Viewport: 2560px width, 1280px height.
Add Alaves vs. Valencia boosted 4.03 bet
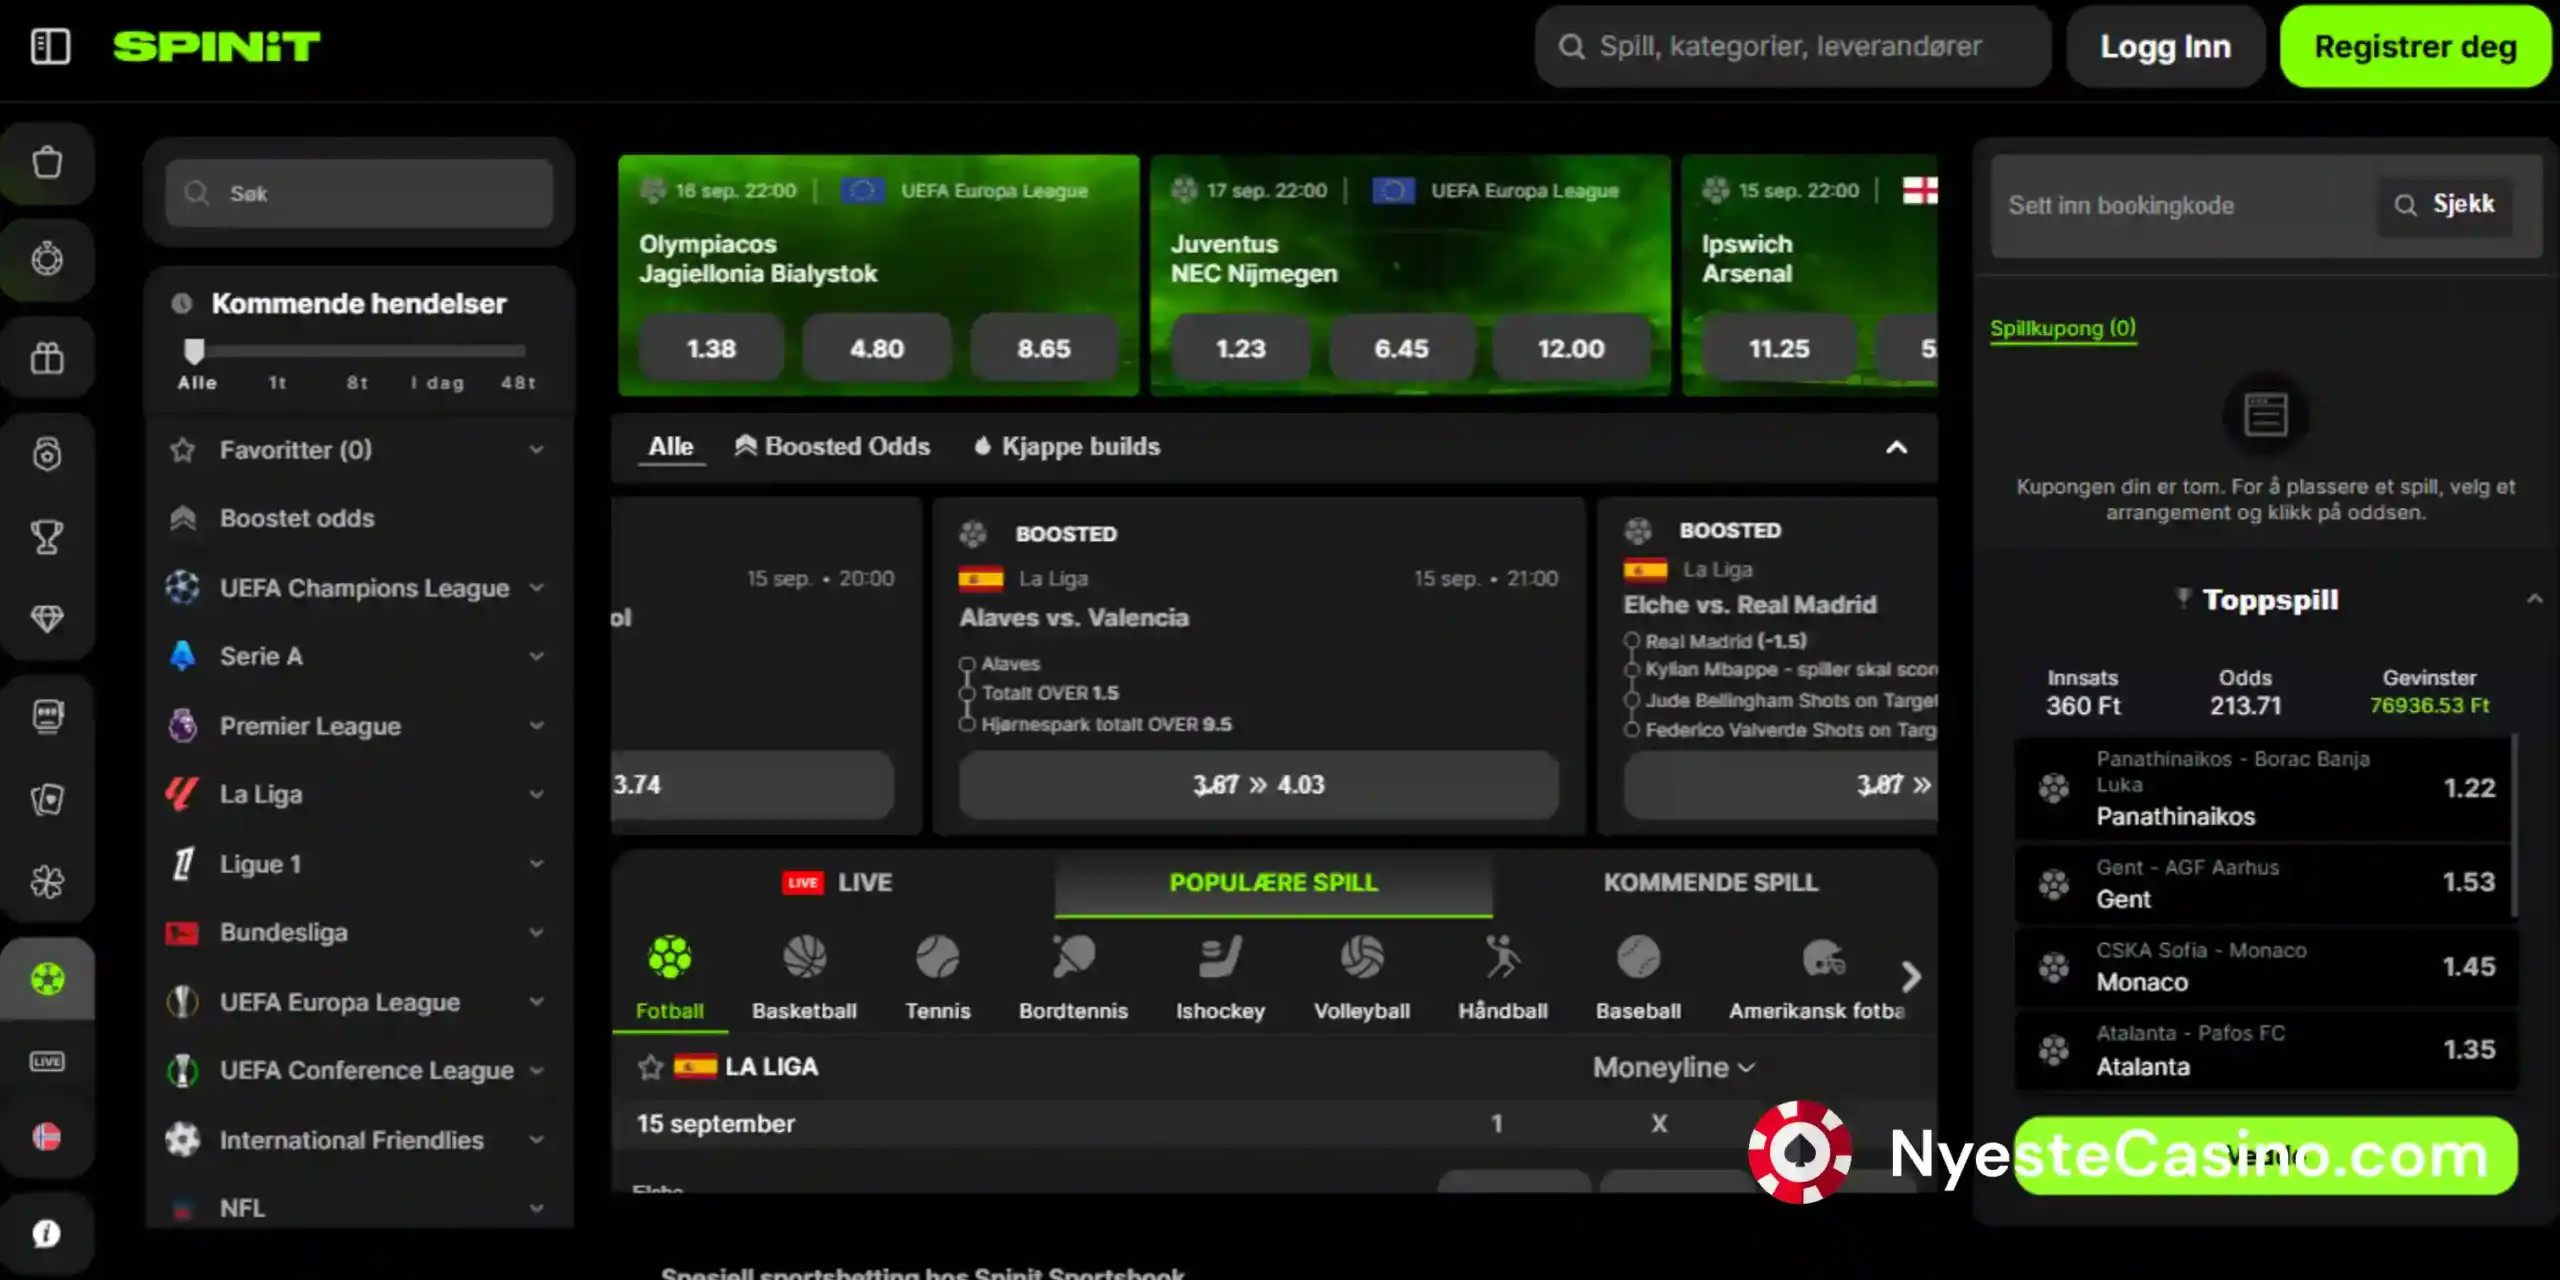1258,785
